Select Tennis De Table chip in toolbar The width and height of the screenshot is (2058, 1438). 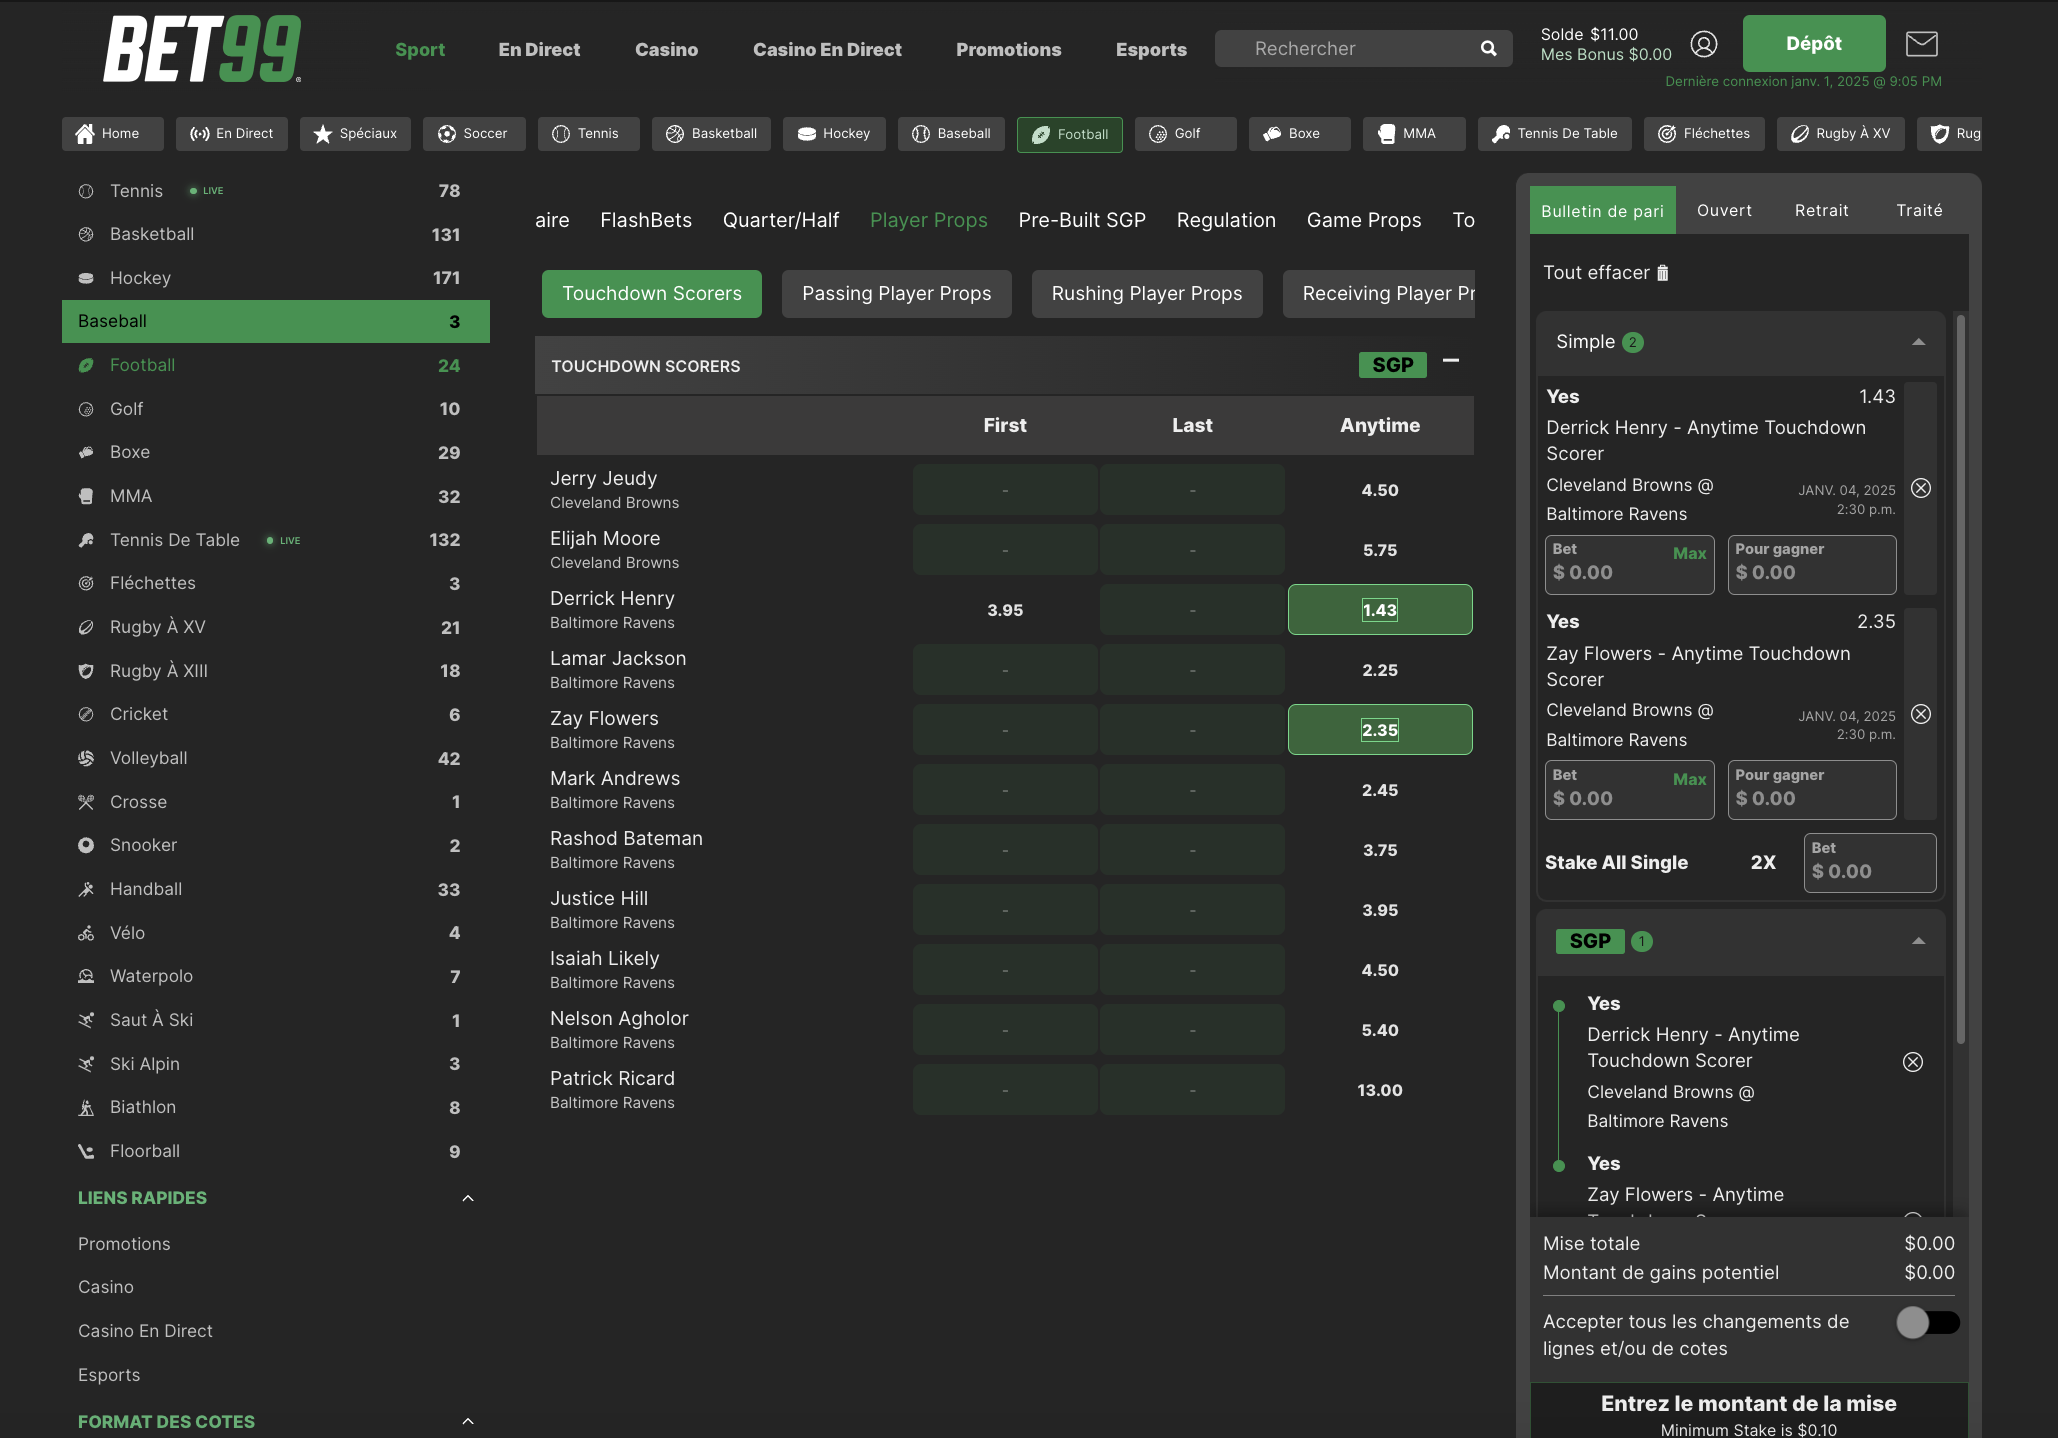click(x=1555, y=134)
